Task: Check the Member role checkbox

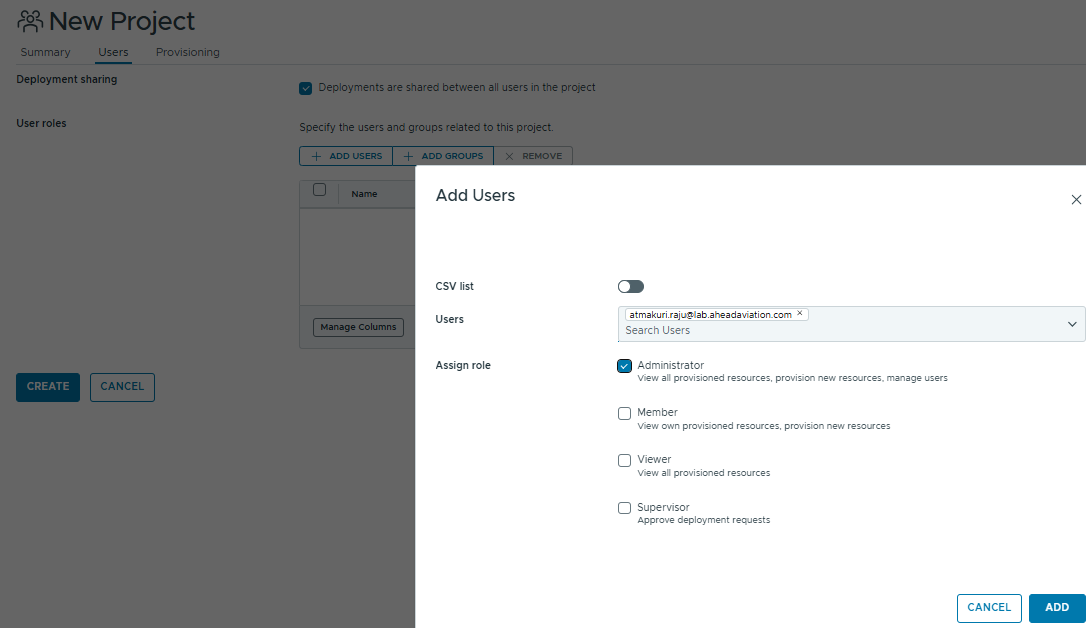Action: coord(625,413)
